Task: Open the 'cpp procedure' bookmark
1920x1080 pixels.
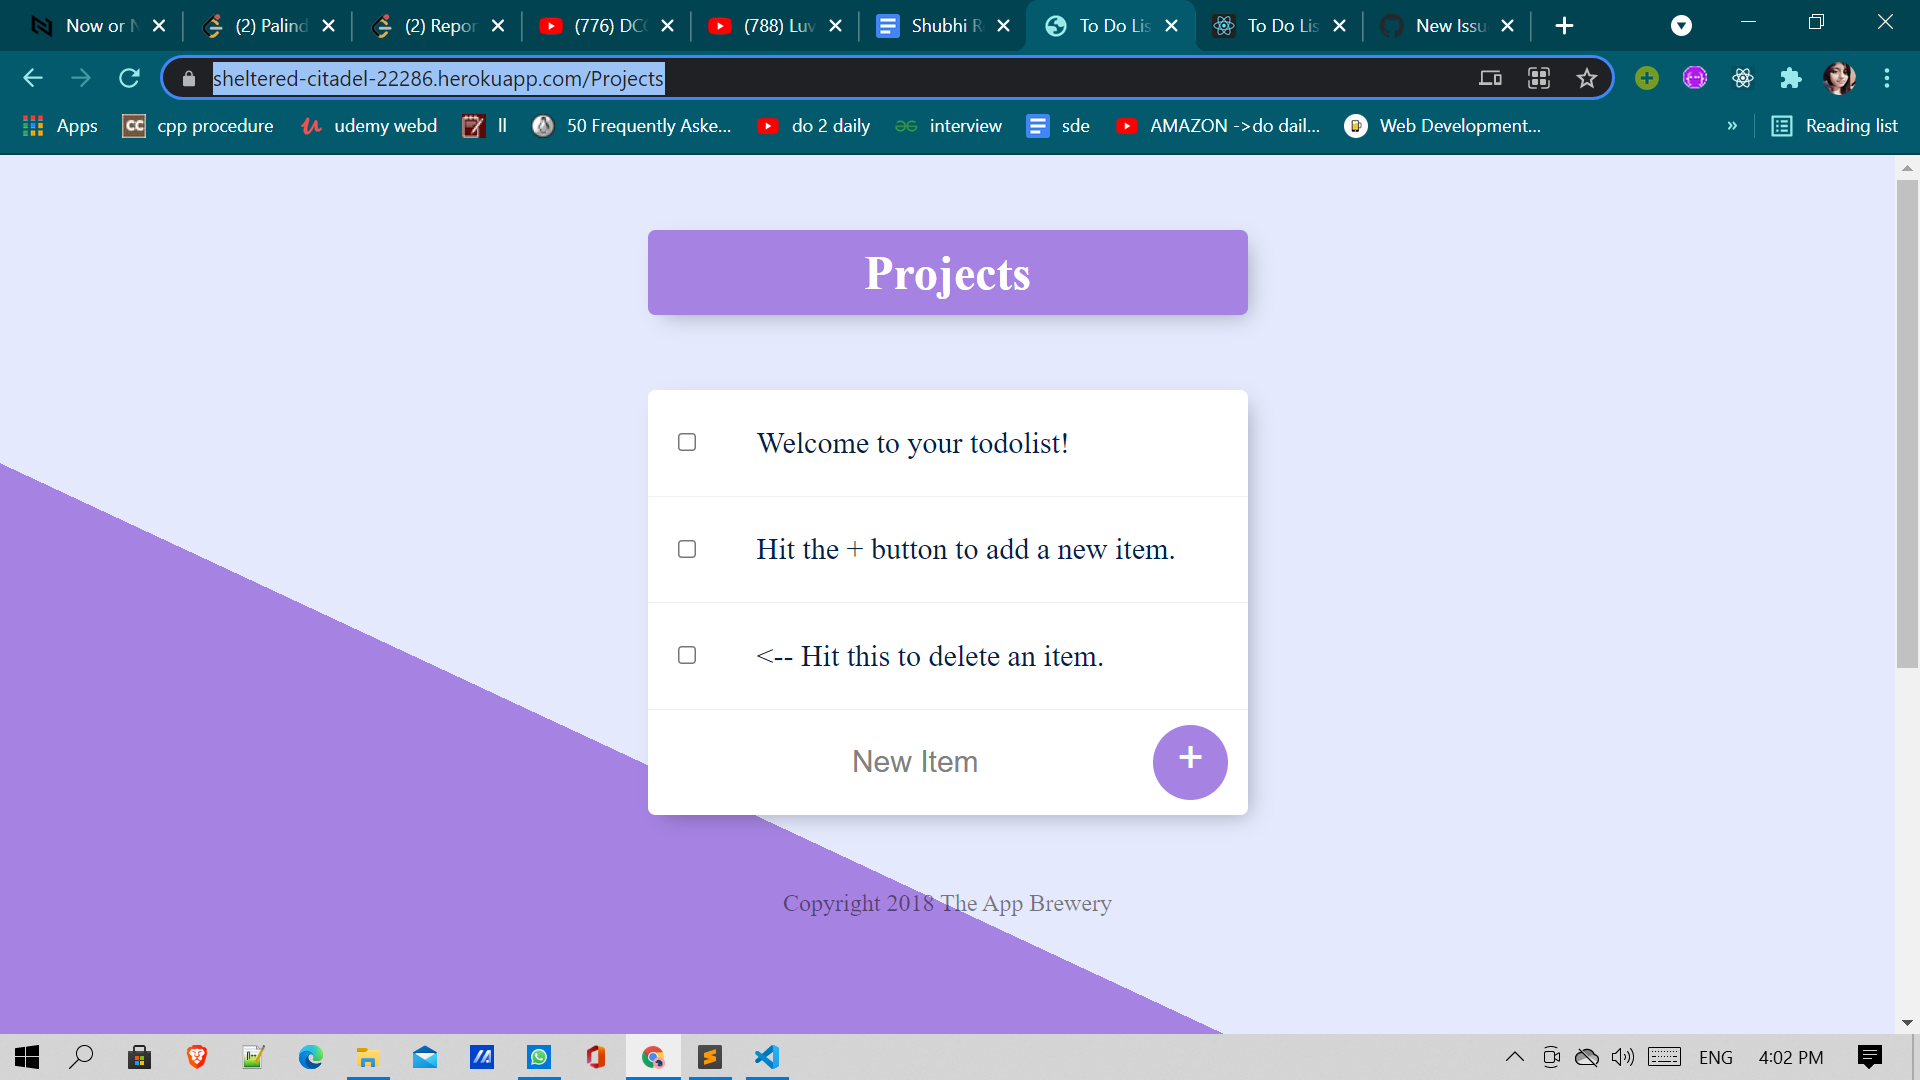Action: click(x=198, y=126)
